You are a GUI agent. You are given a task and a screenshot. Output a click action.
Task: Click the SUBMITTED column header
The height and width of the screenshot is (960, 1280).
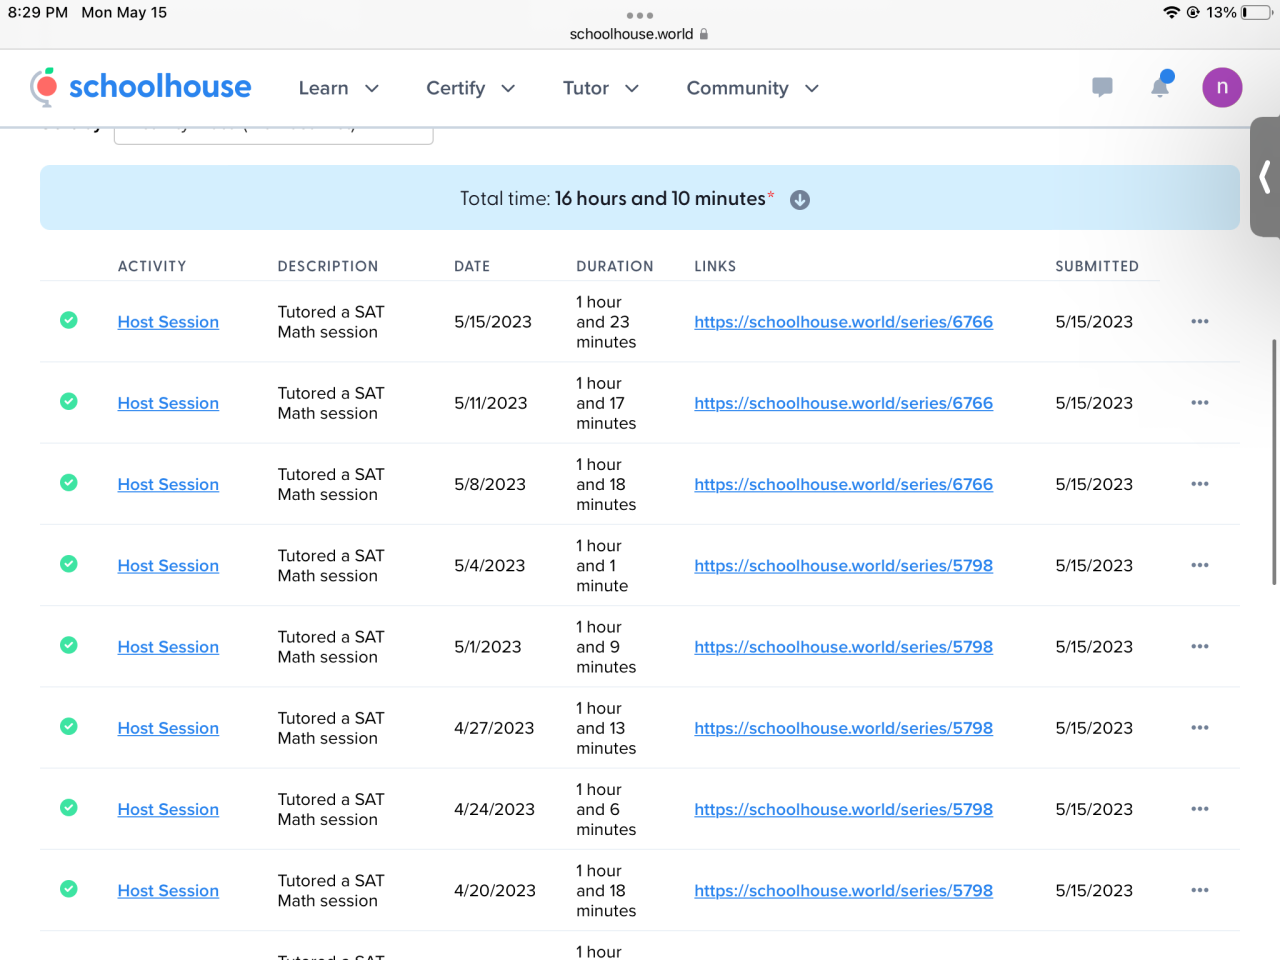click(x=1097, y=266)
